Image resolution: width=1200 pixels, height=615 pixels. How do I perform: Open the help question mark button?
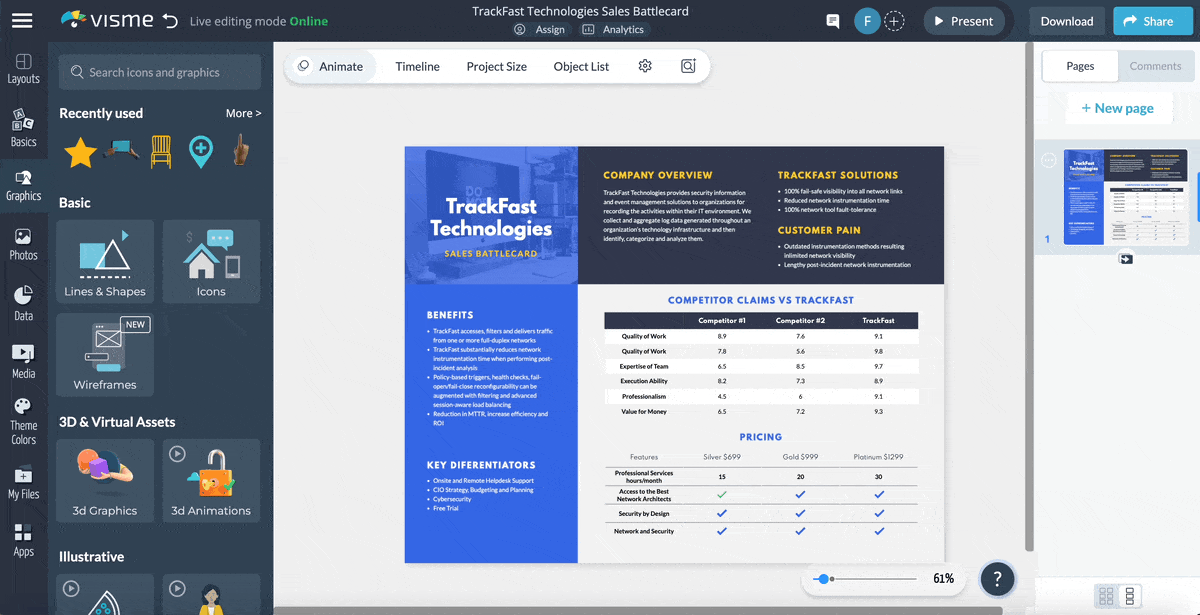(997, 578)
